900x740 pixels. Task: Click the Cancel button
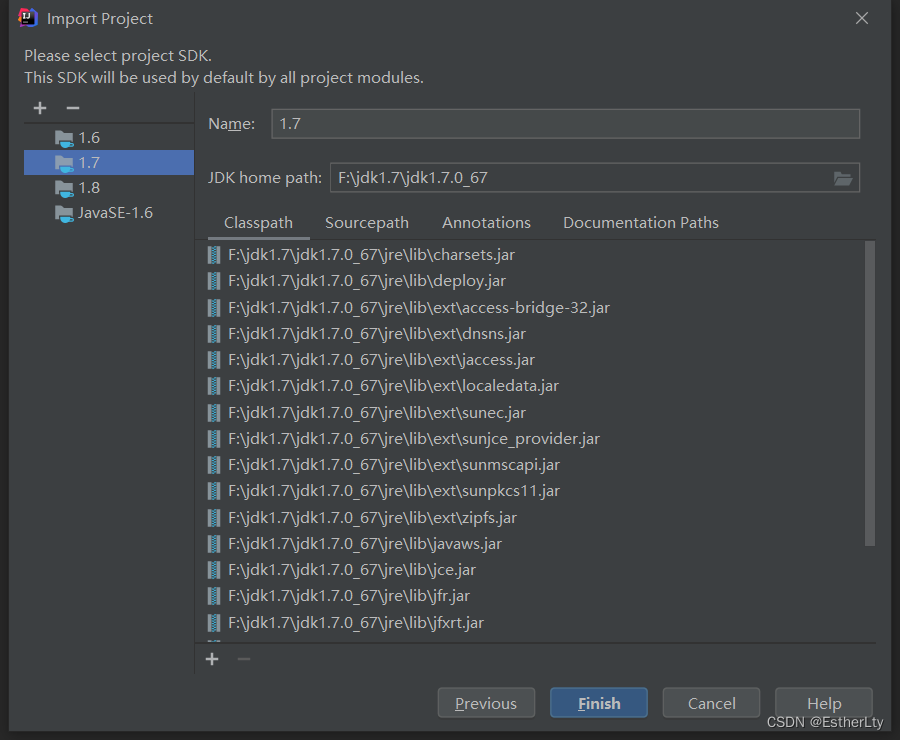(711, 703)
